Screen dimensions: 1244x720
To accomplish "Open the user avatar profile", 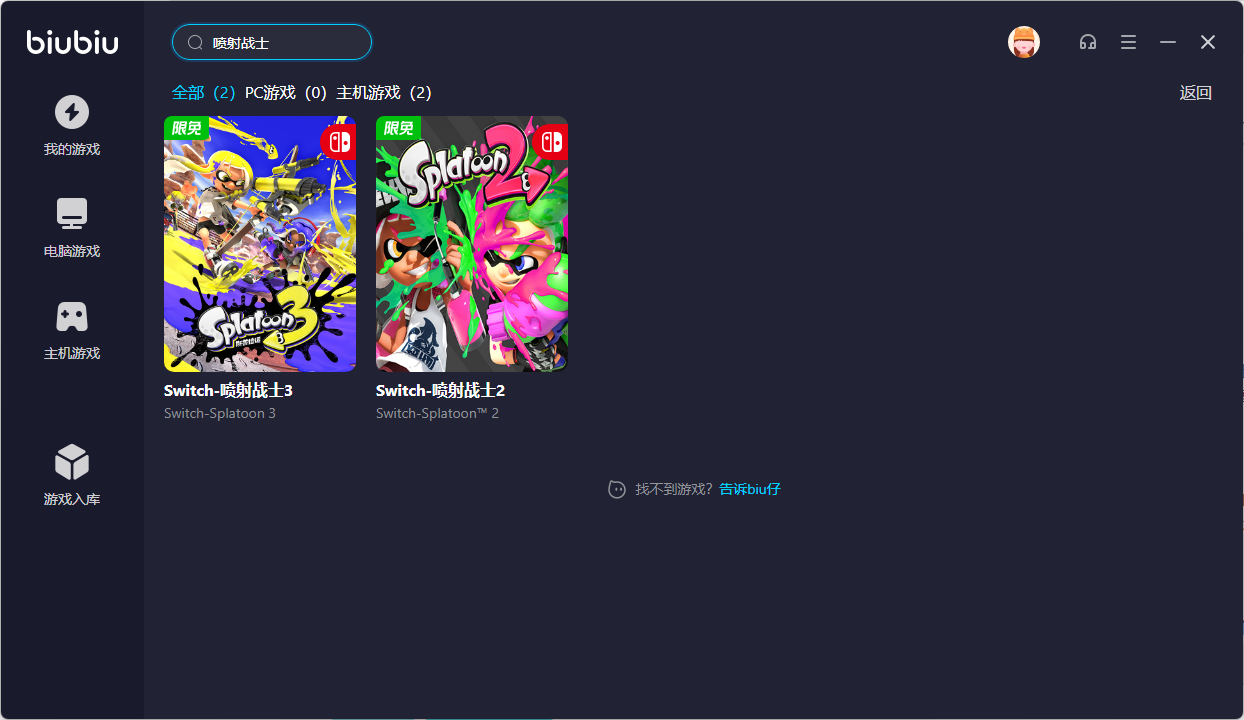I will click(x=1024, y=42).
